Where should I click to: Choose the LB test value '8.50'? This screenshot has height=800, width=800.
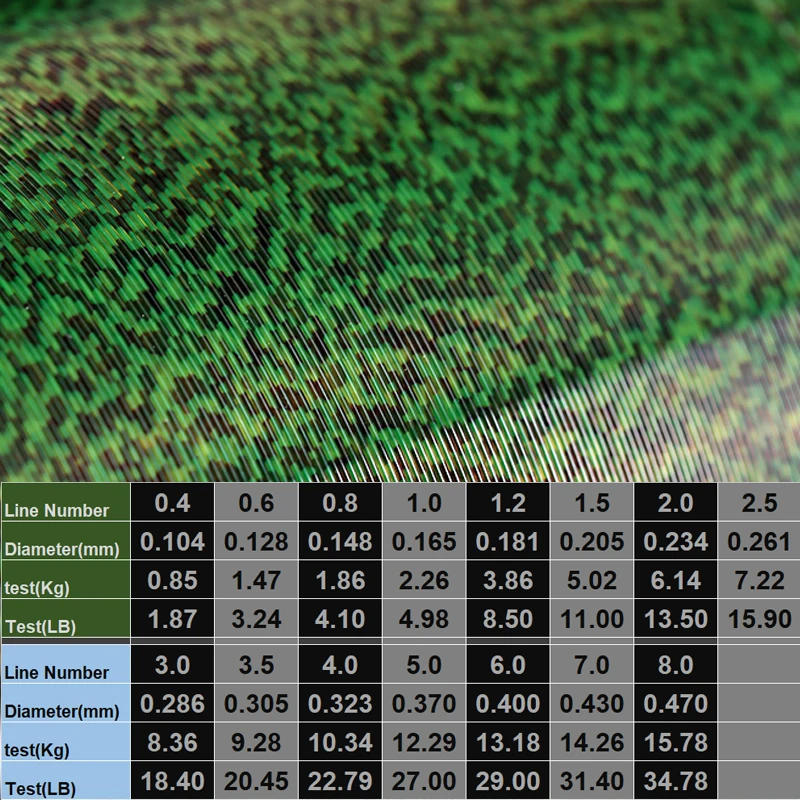[508, 618]
